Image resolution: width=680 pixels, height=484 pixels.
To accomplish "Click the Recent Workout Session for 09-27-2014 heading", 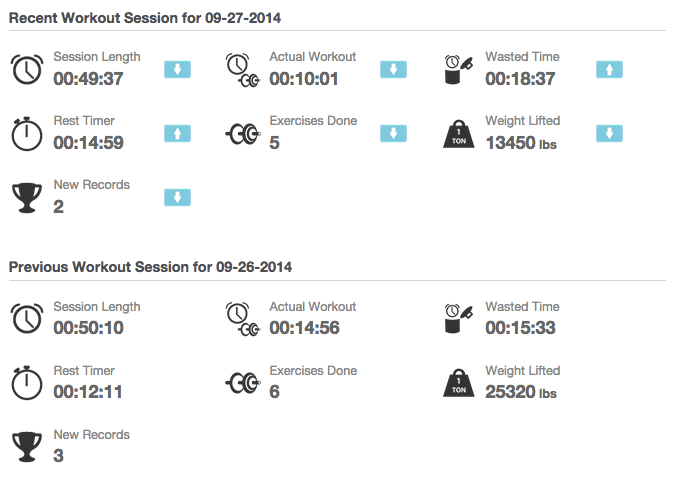I will click(145, 19).
